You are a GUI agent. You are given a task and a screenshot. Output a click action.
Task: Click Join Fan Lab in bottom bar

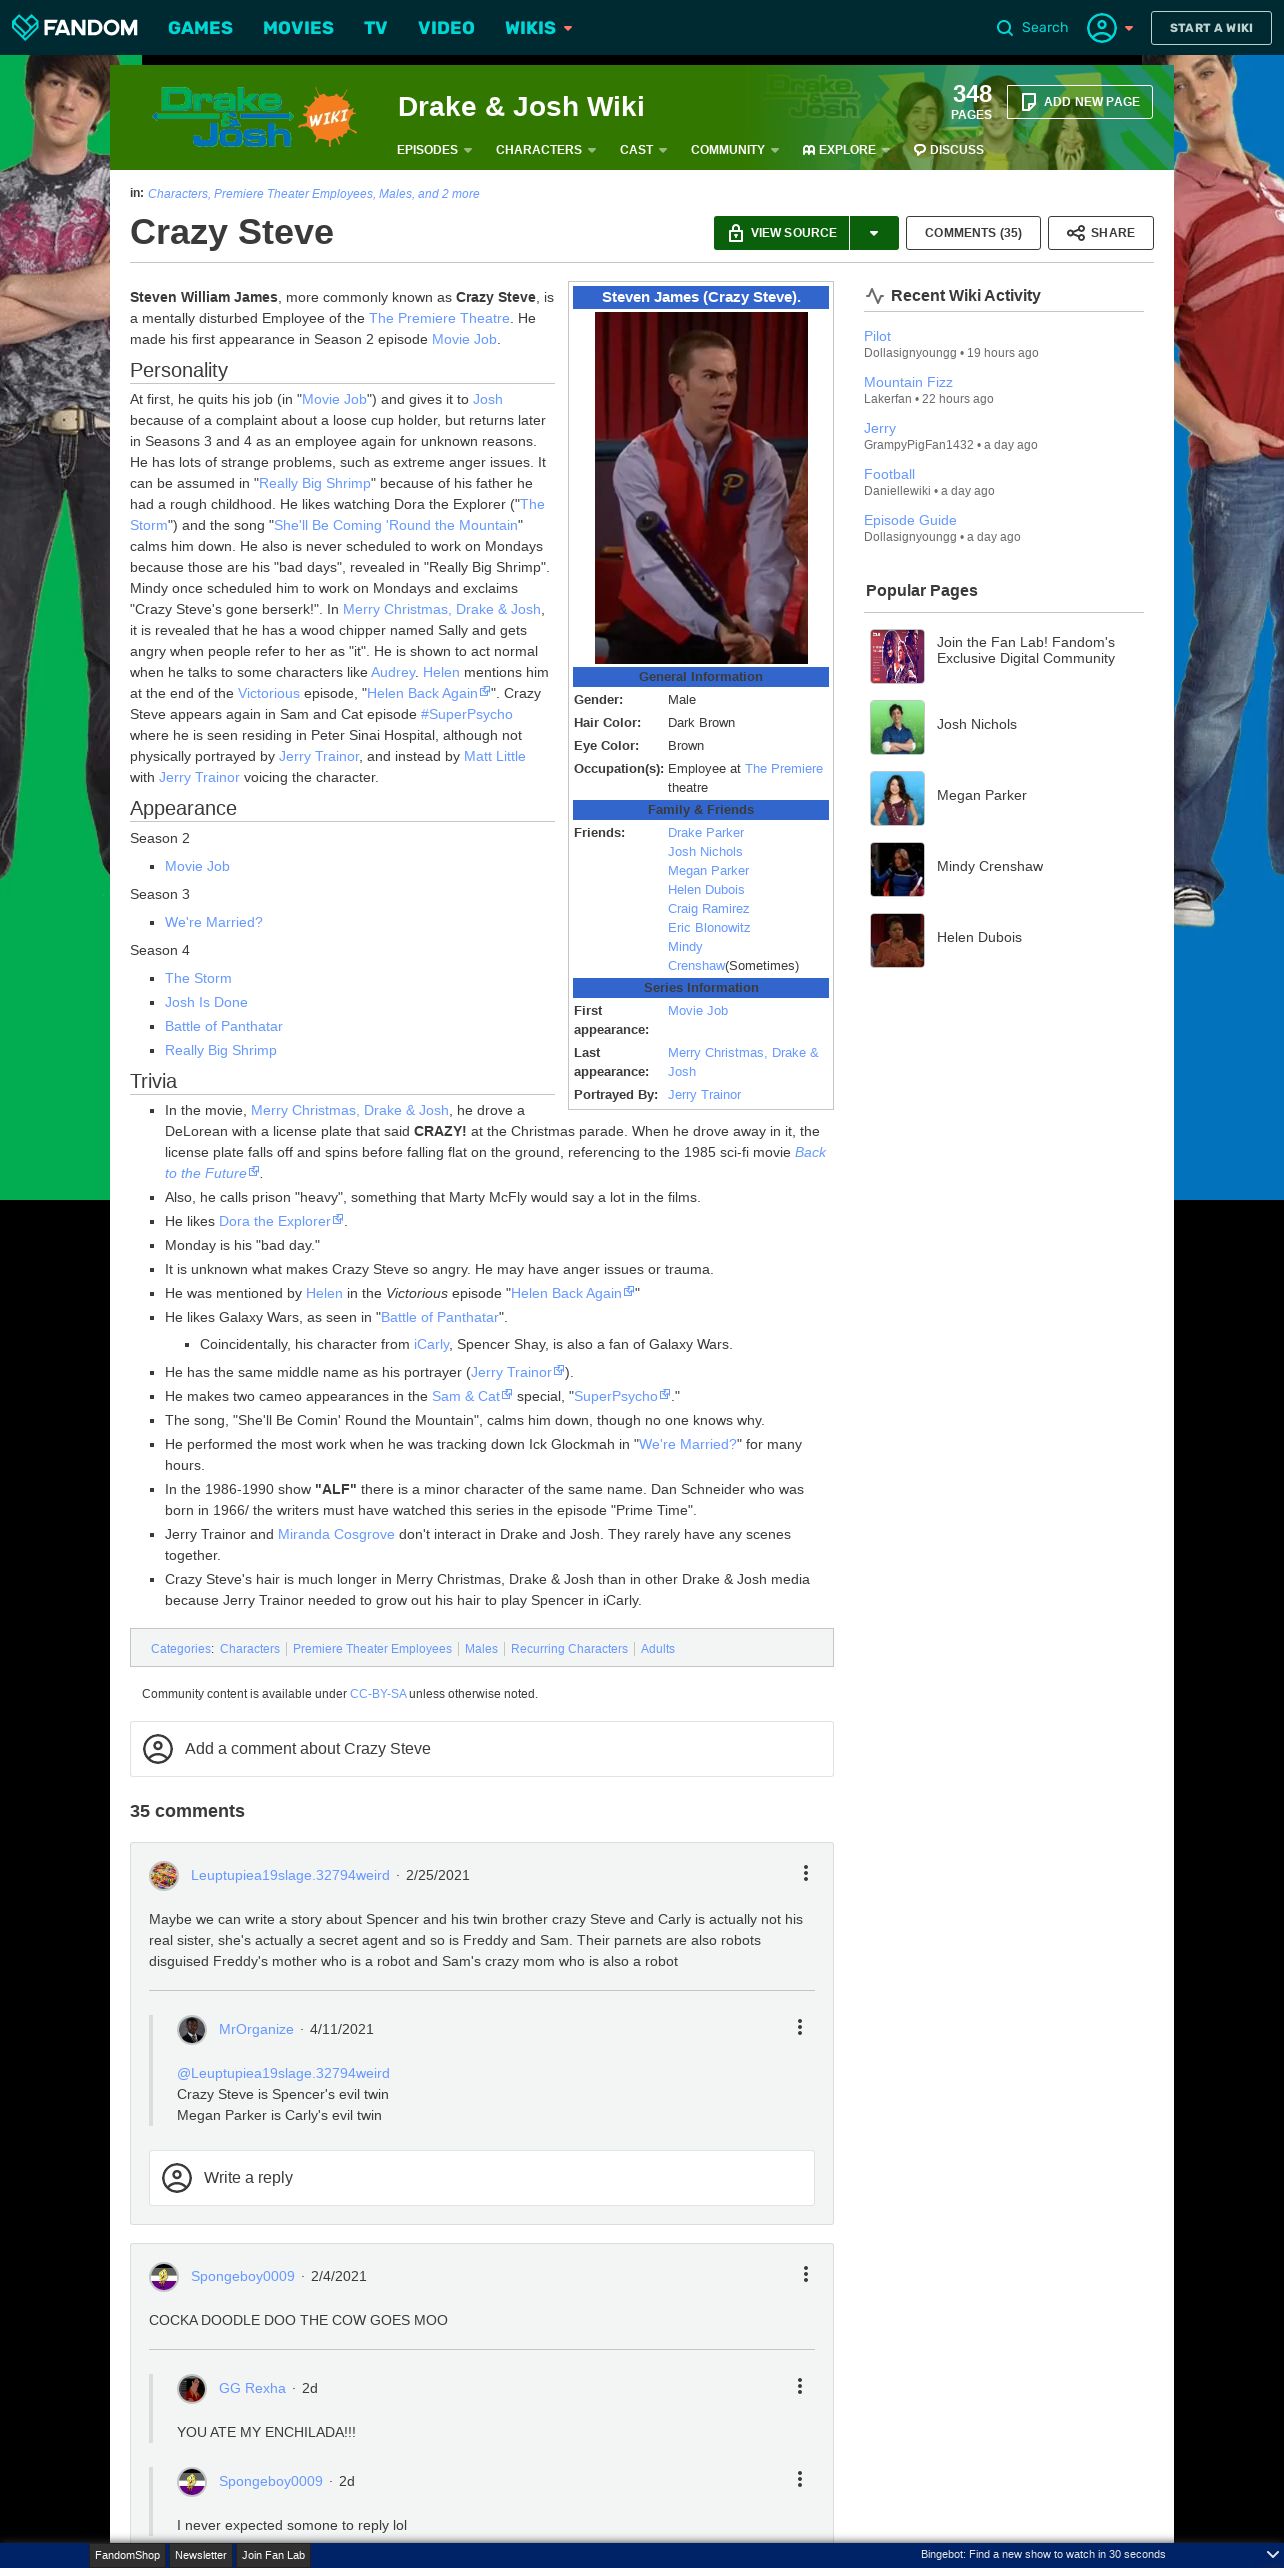[273, 2555]
